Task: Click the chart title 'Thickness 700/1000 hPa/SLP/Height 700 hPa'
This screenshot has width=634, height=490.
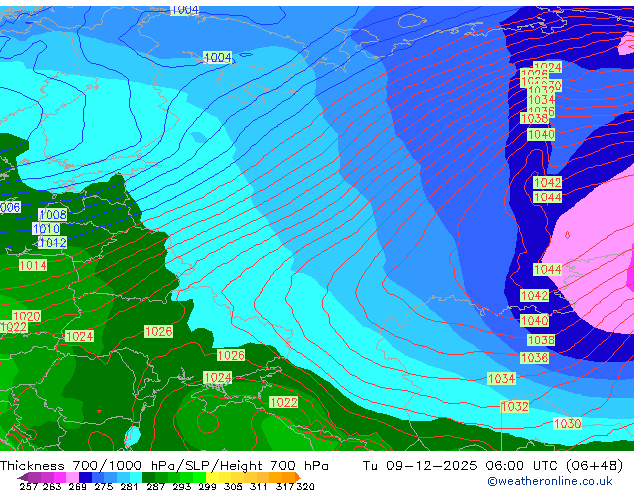Action: coord(164,466)
